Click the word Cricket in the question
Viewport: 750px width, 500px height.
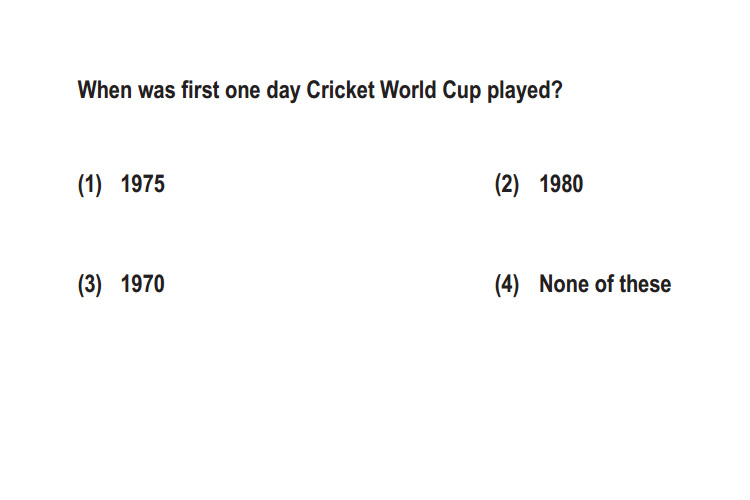(x=341, y=90)
